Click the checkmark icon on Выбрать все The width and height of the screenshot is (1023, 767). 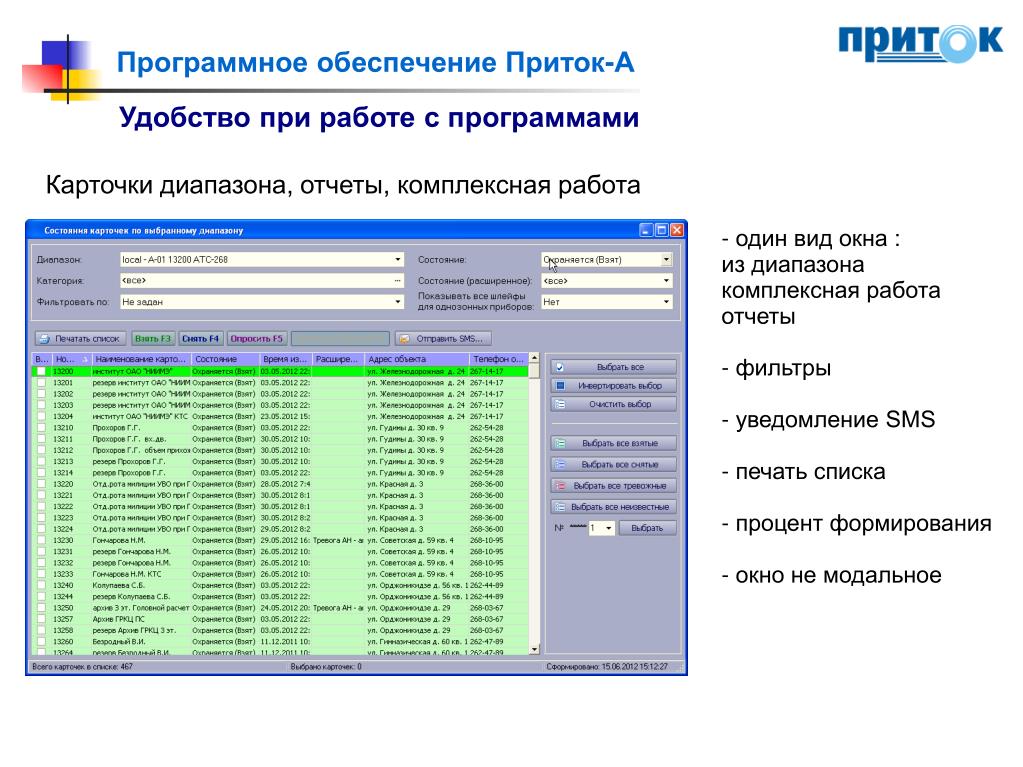coord(560,367)
